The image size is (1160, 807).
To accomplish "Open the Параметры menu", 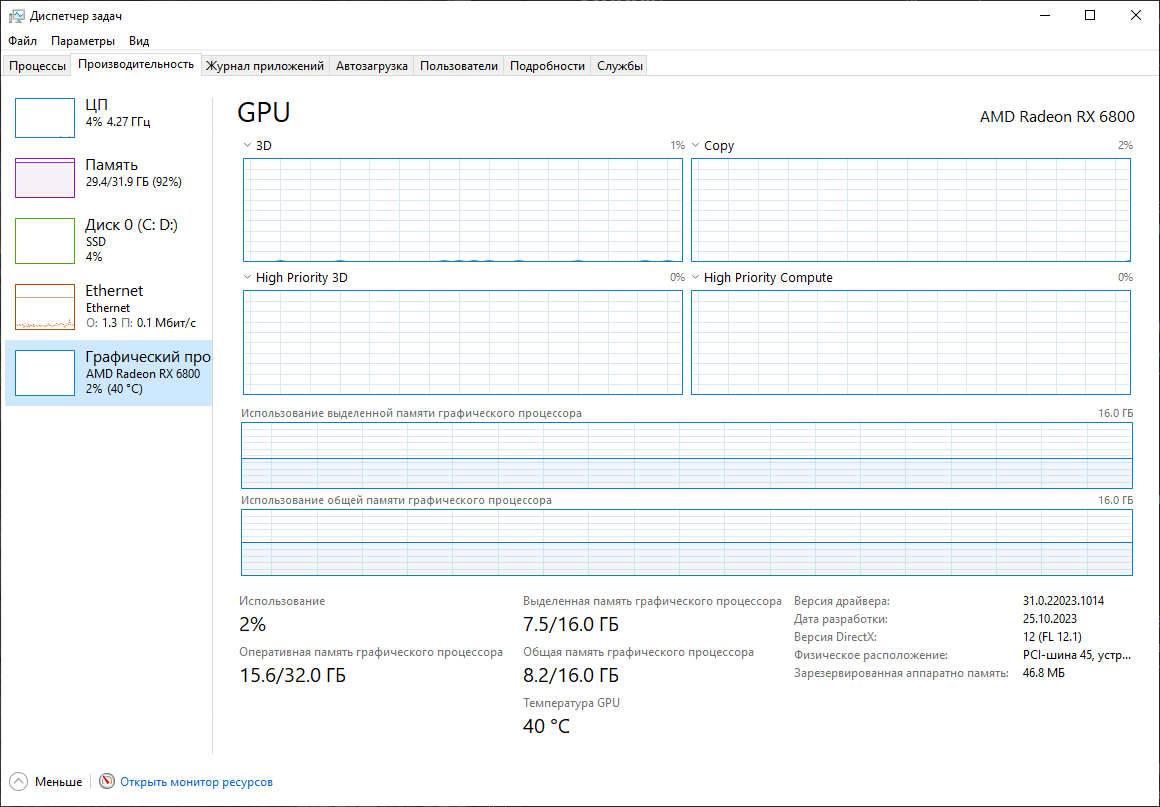I will (83, 41).
